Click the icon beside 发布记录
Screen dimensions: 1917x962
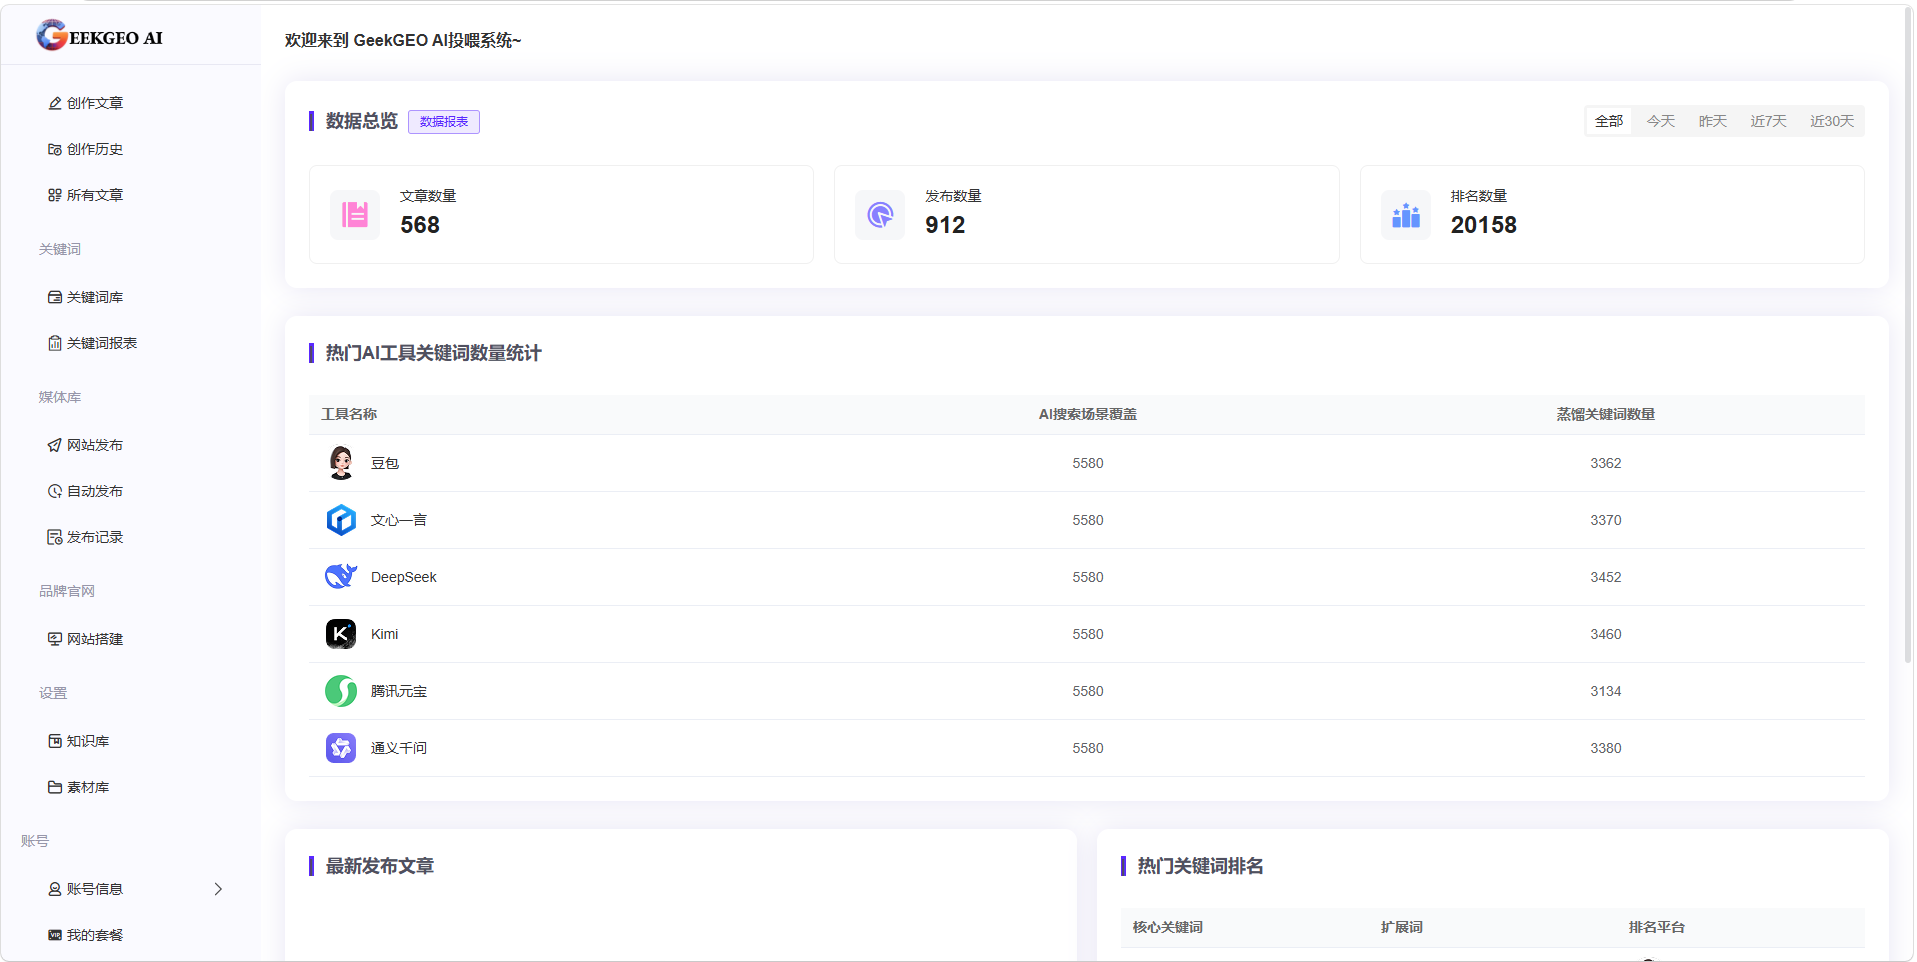55,537
